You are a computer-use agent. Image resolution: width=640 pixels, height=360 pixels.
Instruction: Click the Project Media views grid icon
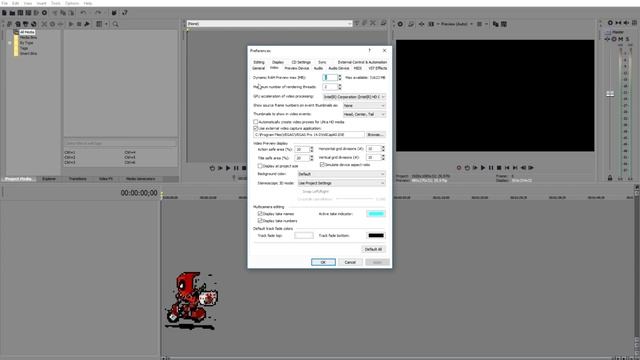click(99, 24)
